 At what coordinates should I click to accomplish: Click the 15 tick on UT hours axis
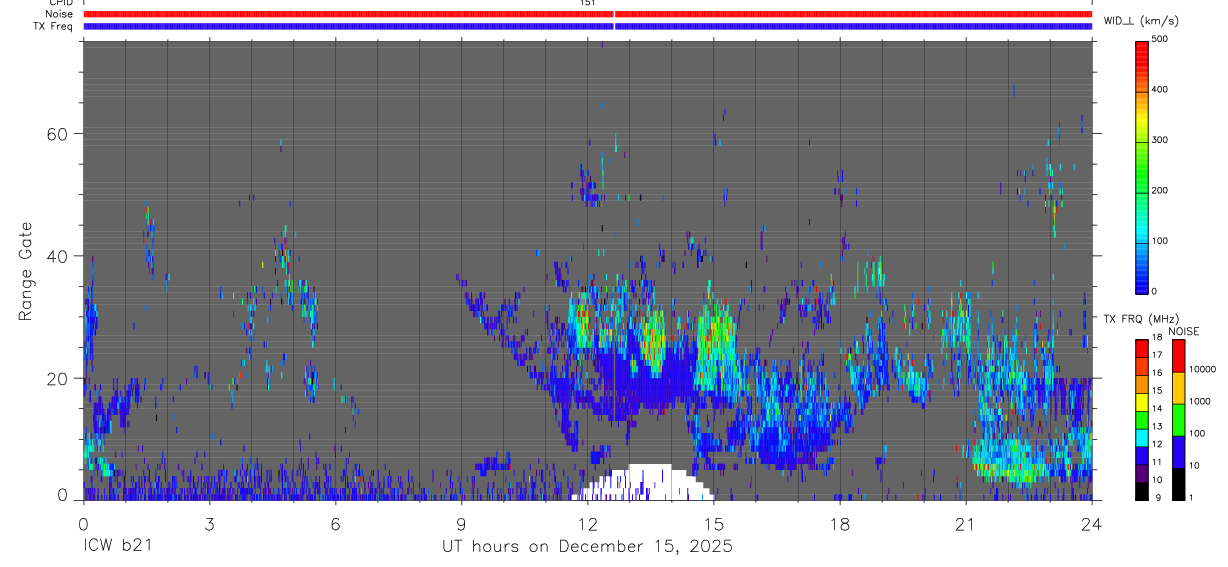click(x=714, y=524)
